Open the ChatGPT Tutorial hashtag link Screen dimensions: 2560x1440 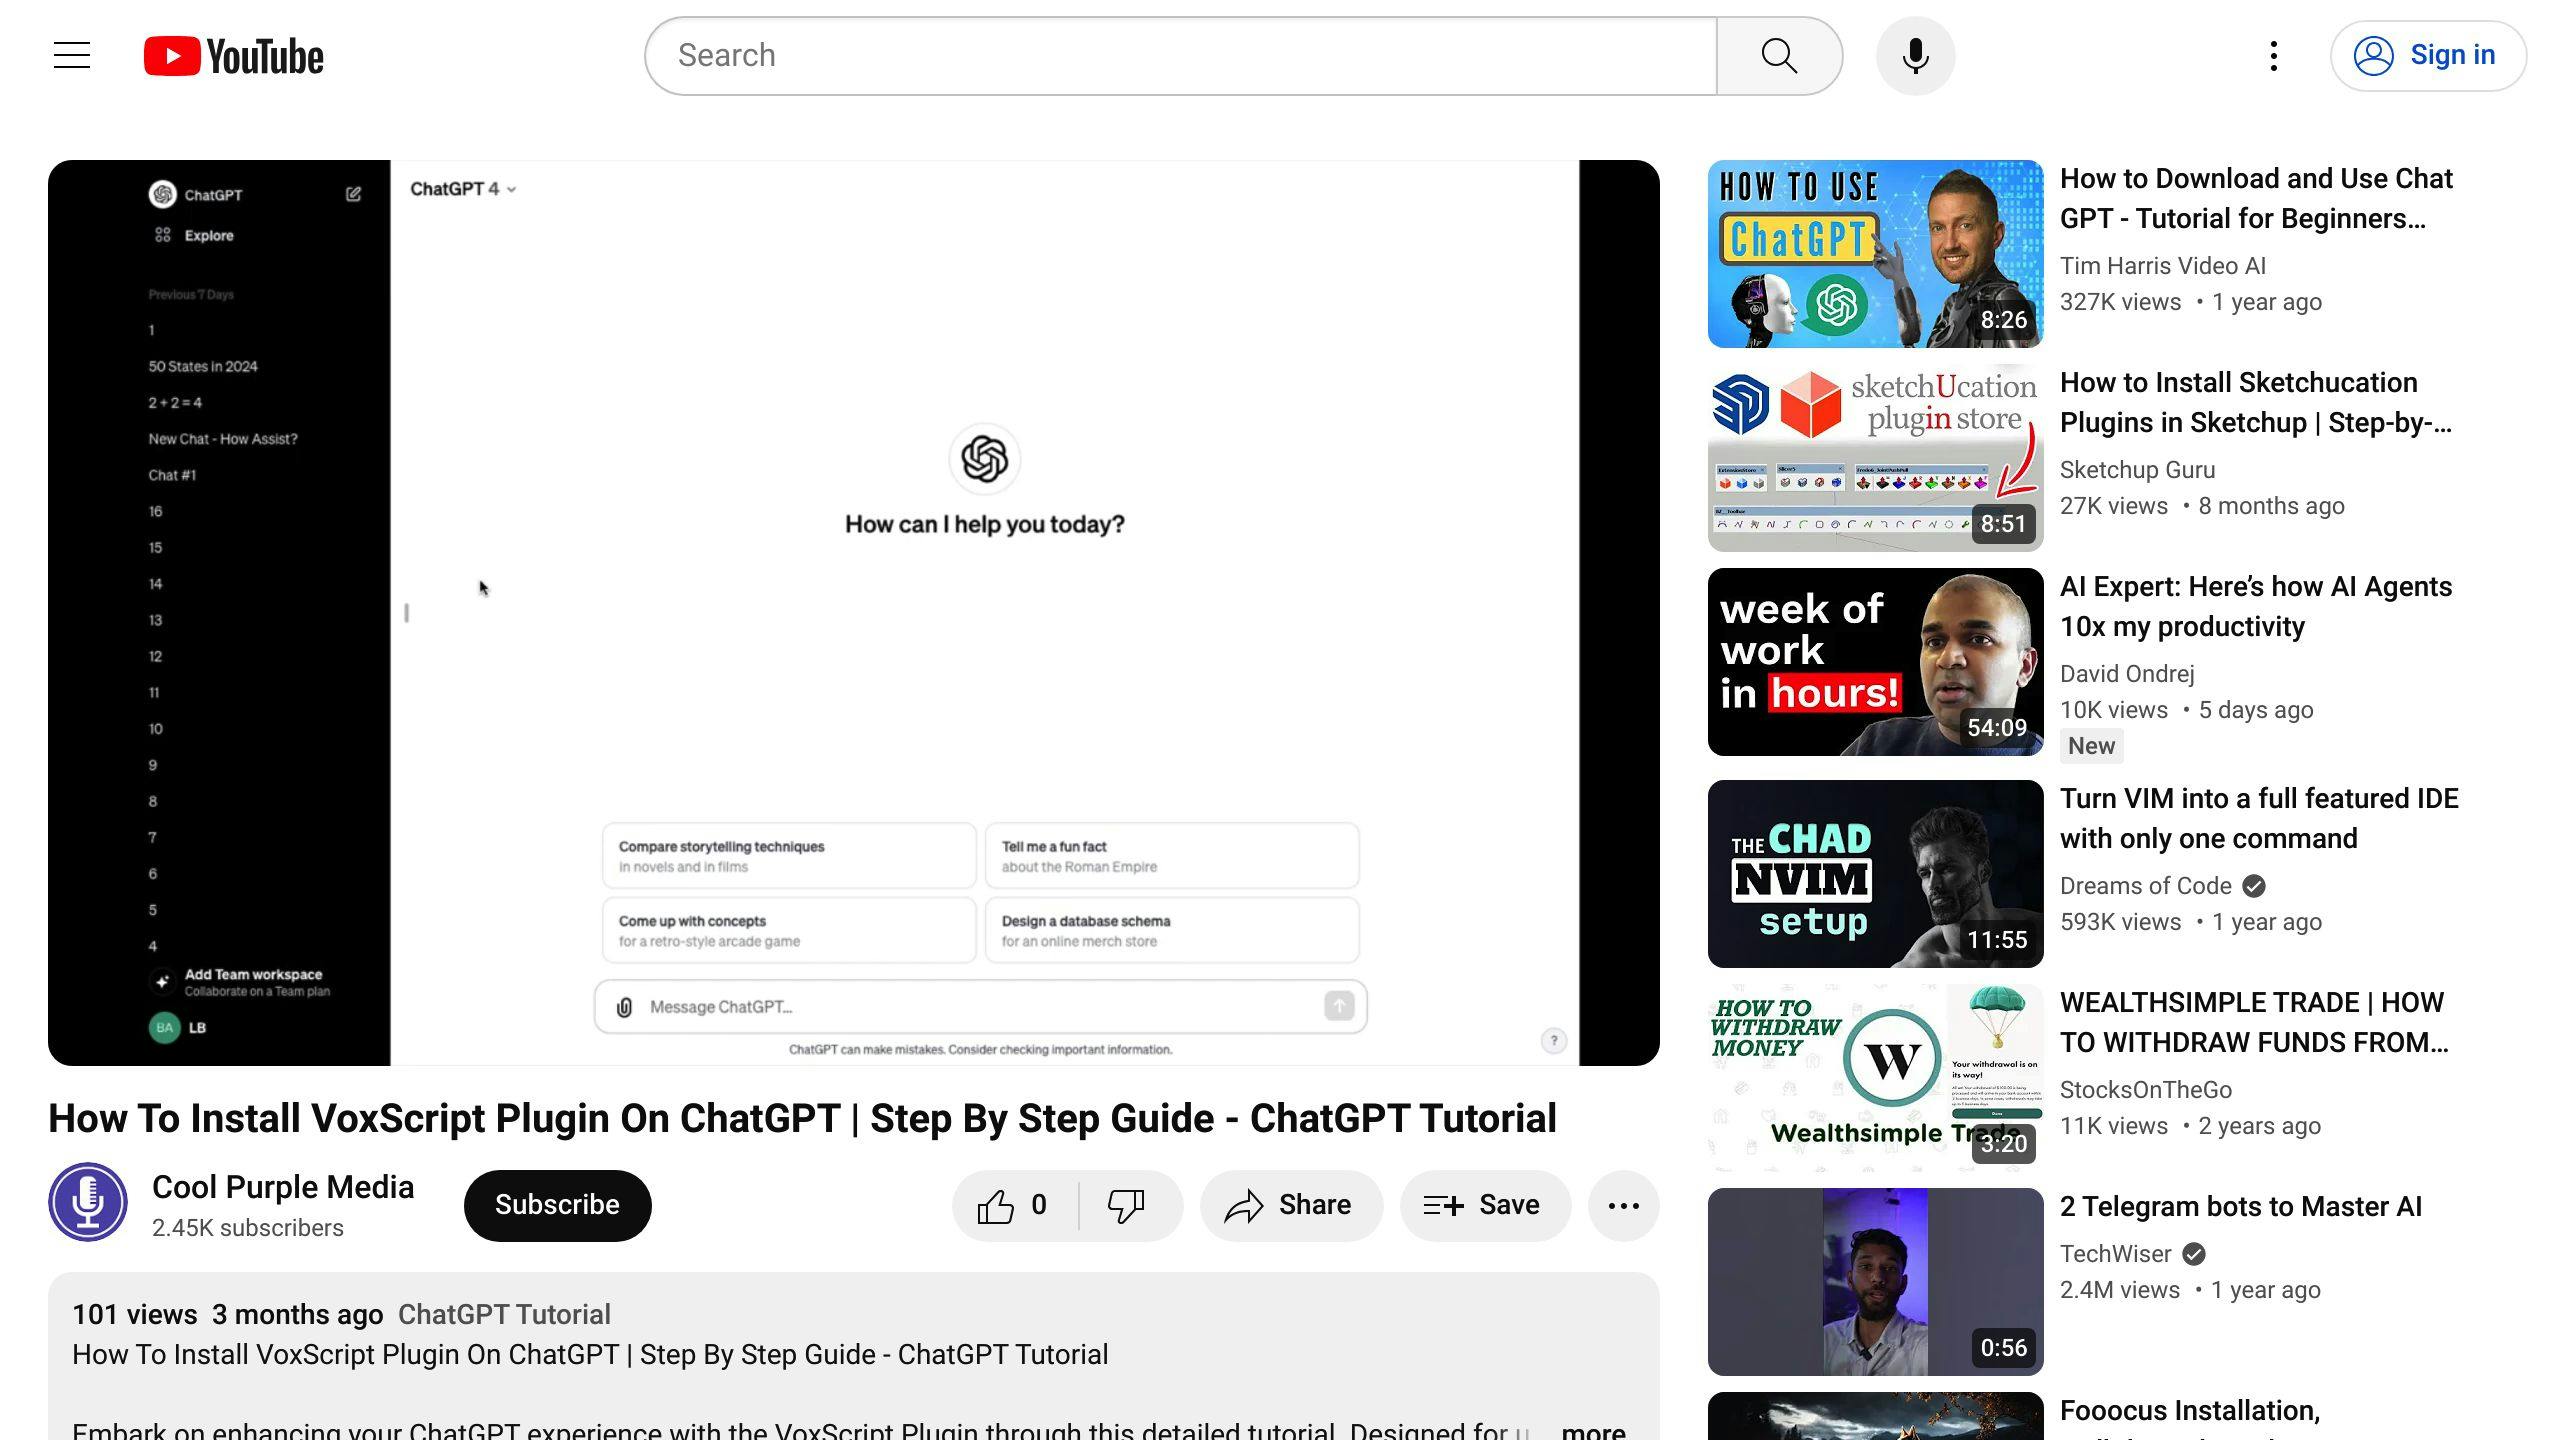504,1314
